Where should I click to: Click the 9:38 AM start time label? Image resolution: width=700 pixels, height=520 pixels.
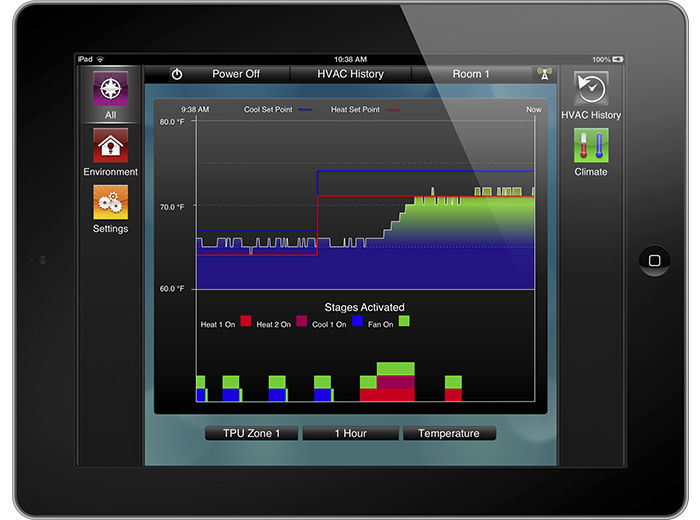click(195, 109)
